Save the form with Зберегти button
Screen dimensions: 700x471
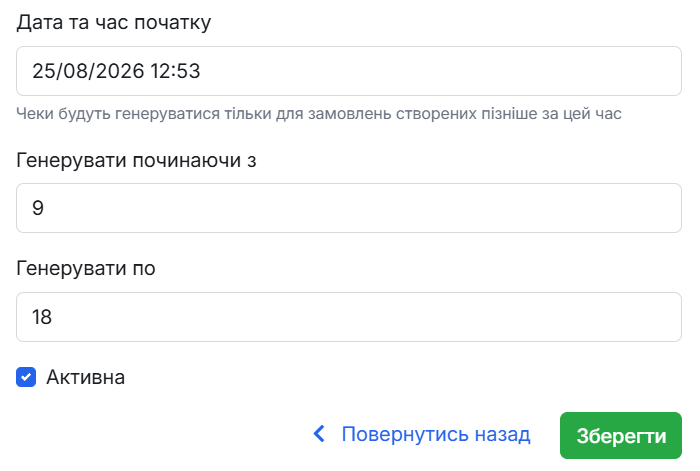(621, 435)
